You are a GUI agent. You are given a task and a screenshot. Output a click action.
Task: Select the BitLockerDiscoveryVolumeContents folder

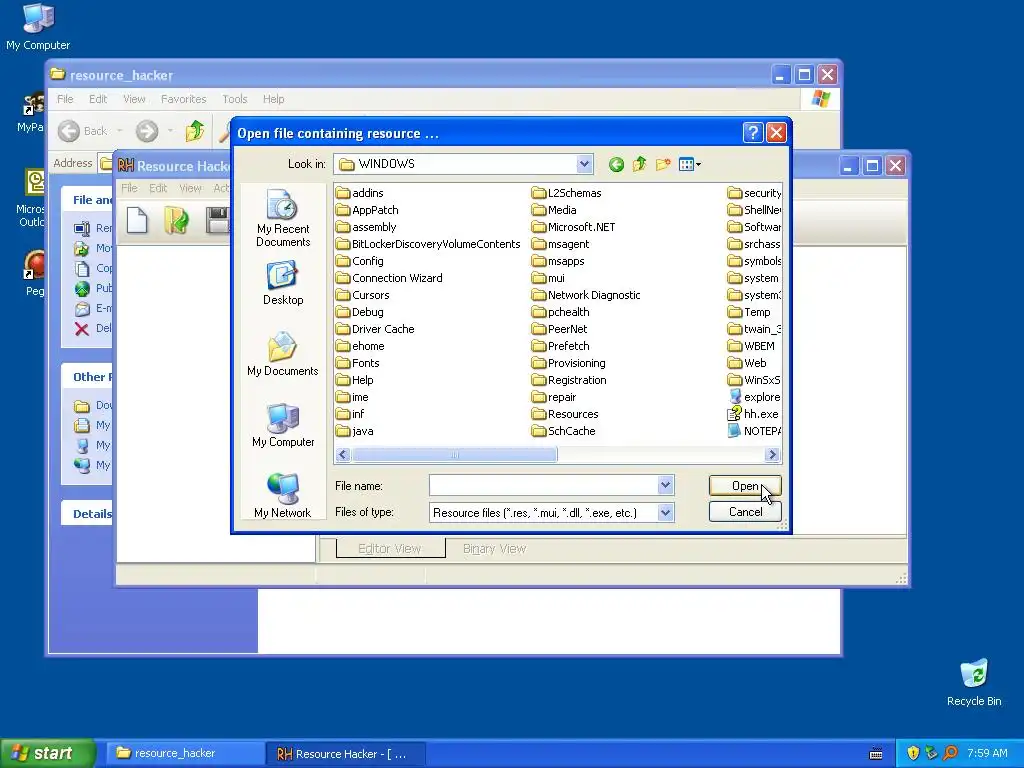428,244
